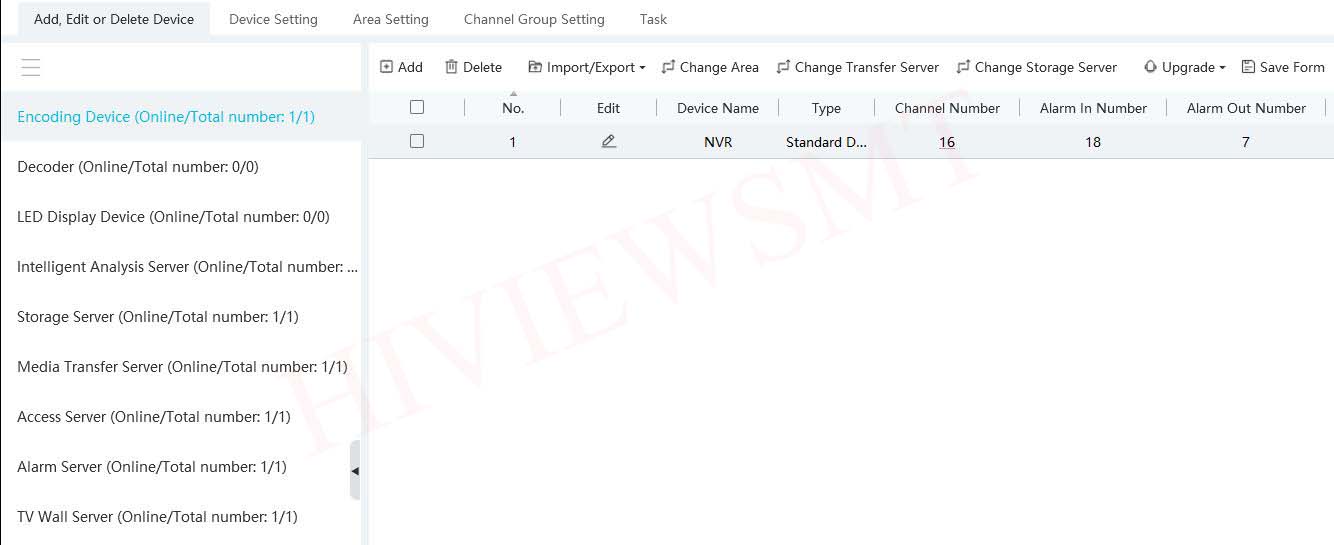Open the Import/Export dropdown
The image size is (1334, 545).
[587, 67]
